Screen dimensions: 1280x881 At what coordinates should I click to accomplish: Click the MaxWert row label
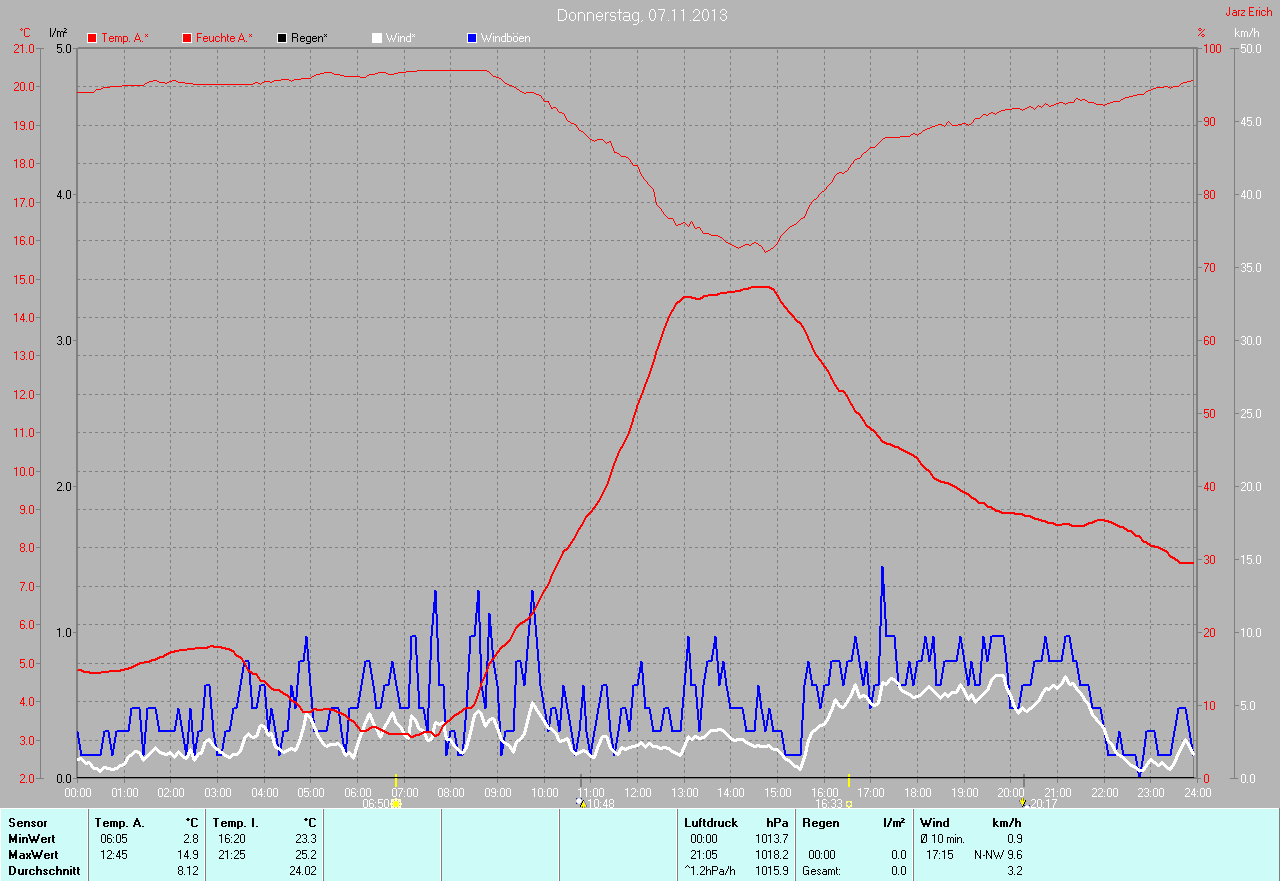[32, 855]
